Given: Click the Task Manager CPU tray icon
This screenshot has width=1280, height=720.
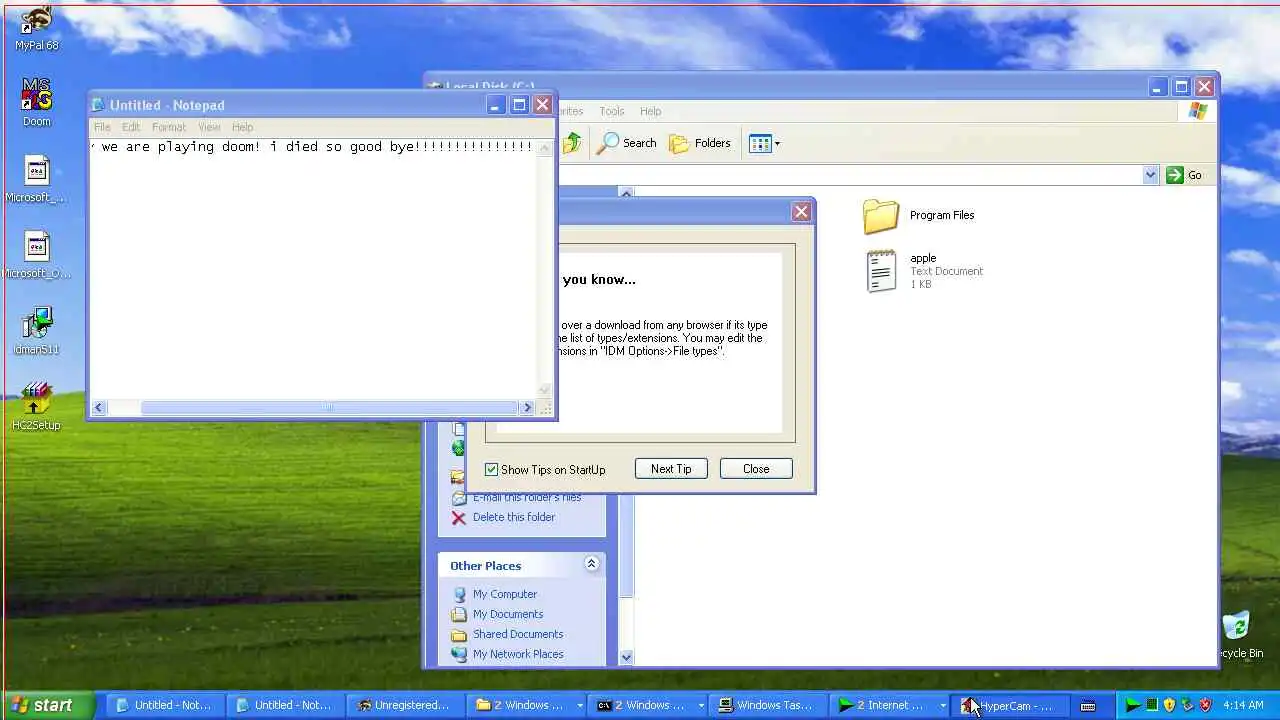Looking at the screenshot, I should click(x=1151, y=705).
